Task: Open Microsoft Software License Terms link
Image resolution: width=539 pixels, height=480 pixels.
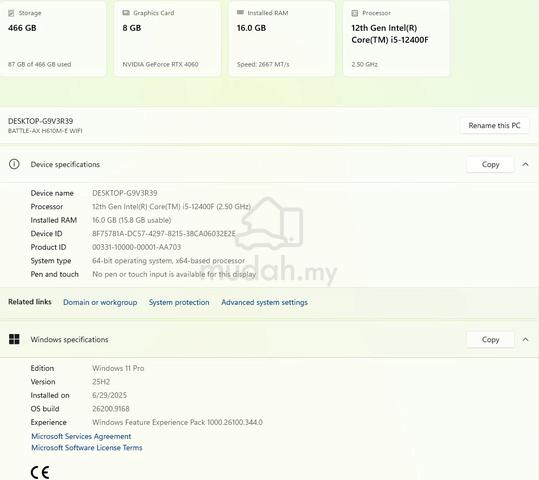Action: click(87, 447)
